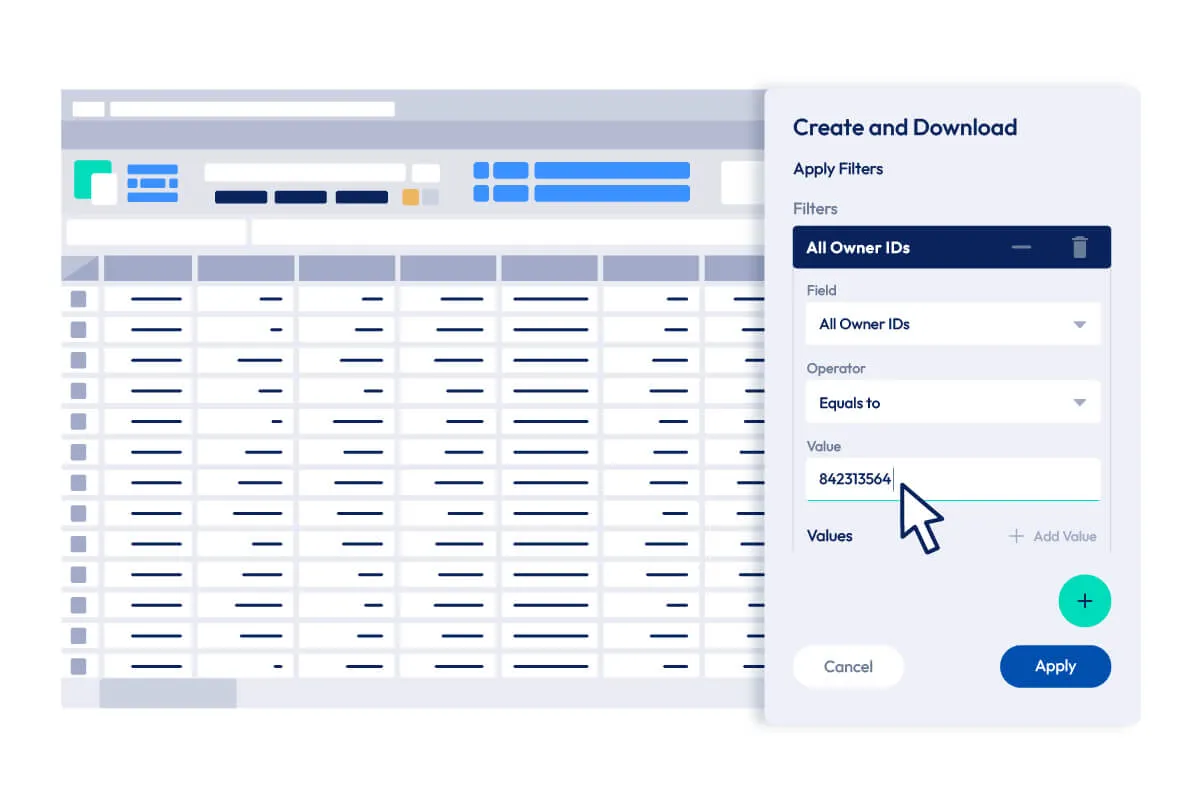Open the Operator dropdown showing Equals to
1201x801 pixels.
[952, 402]
